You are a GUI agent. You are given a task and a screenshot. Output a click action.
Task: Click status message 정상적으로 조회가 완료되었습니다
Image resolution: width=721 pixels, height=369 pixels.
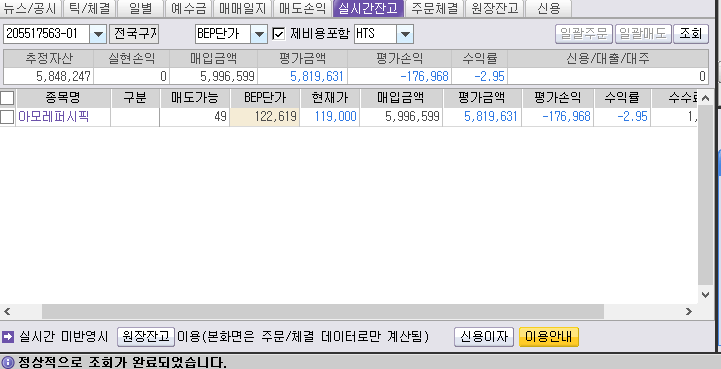pos(122,362)
